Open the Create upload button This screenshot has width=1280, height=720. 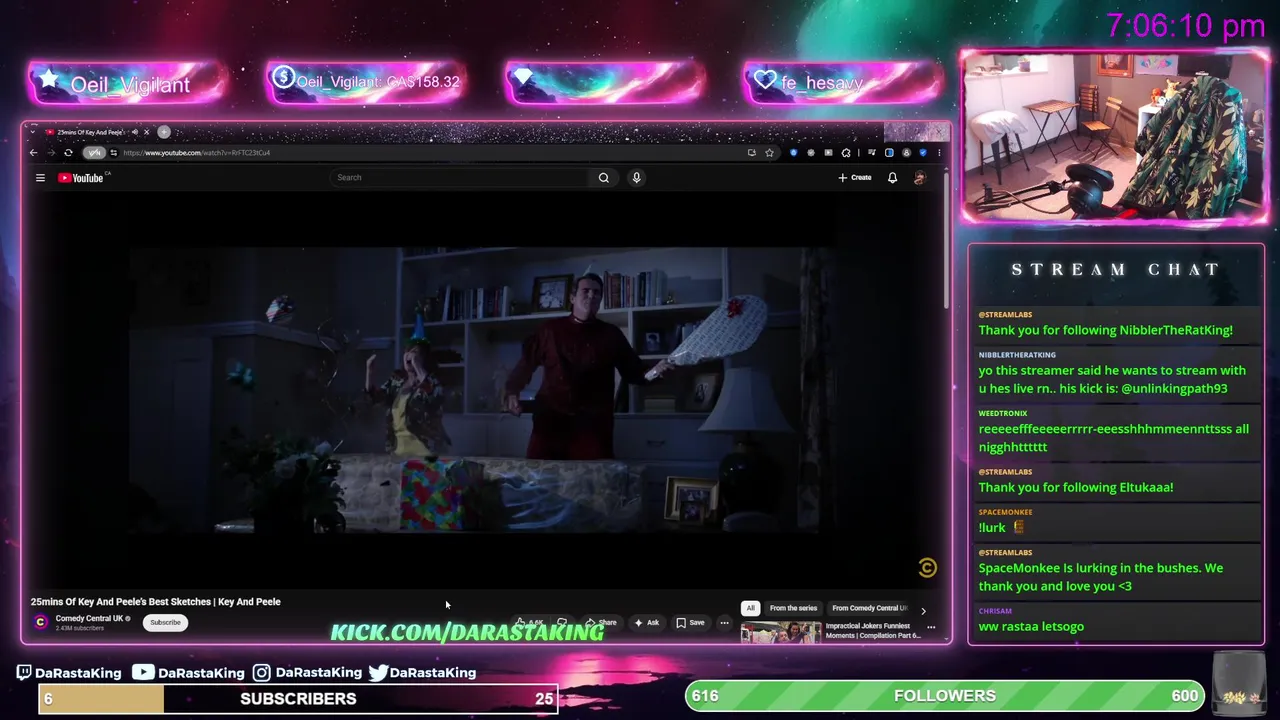(x=855, y=178)
